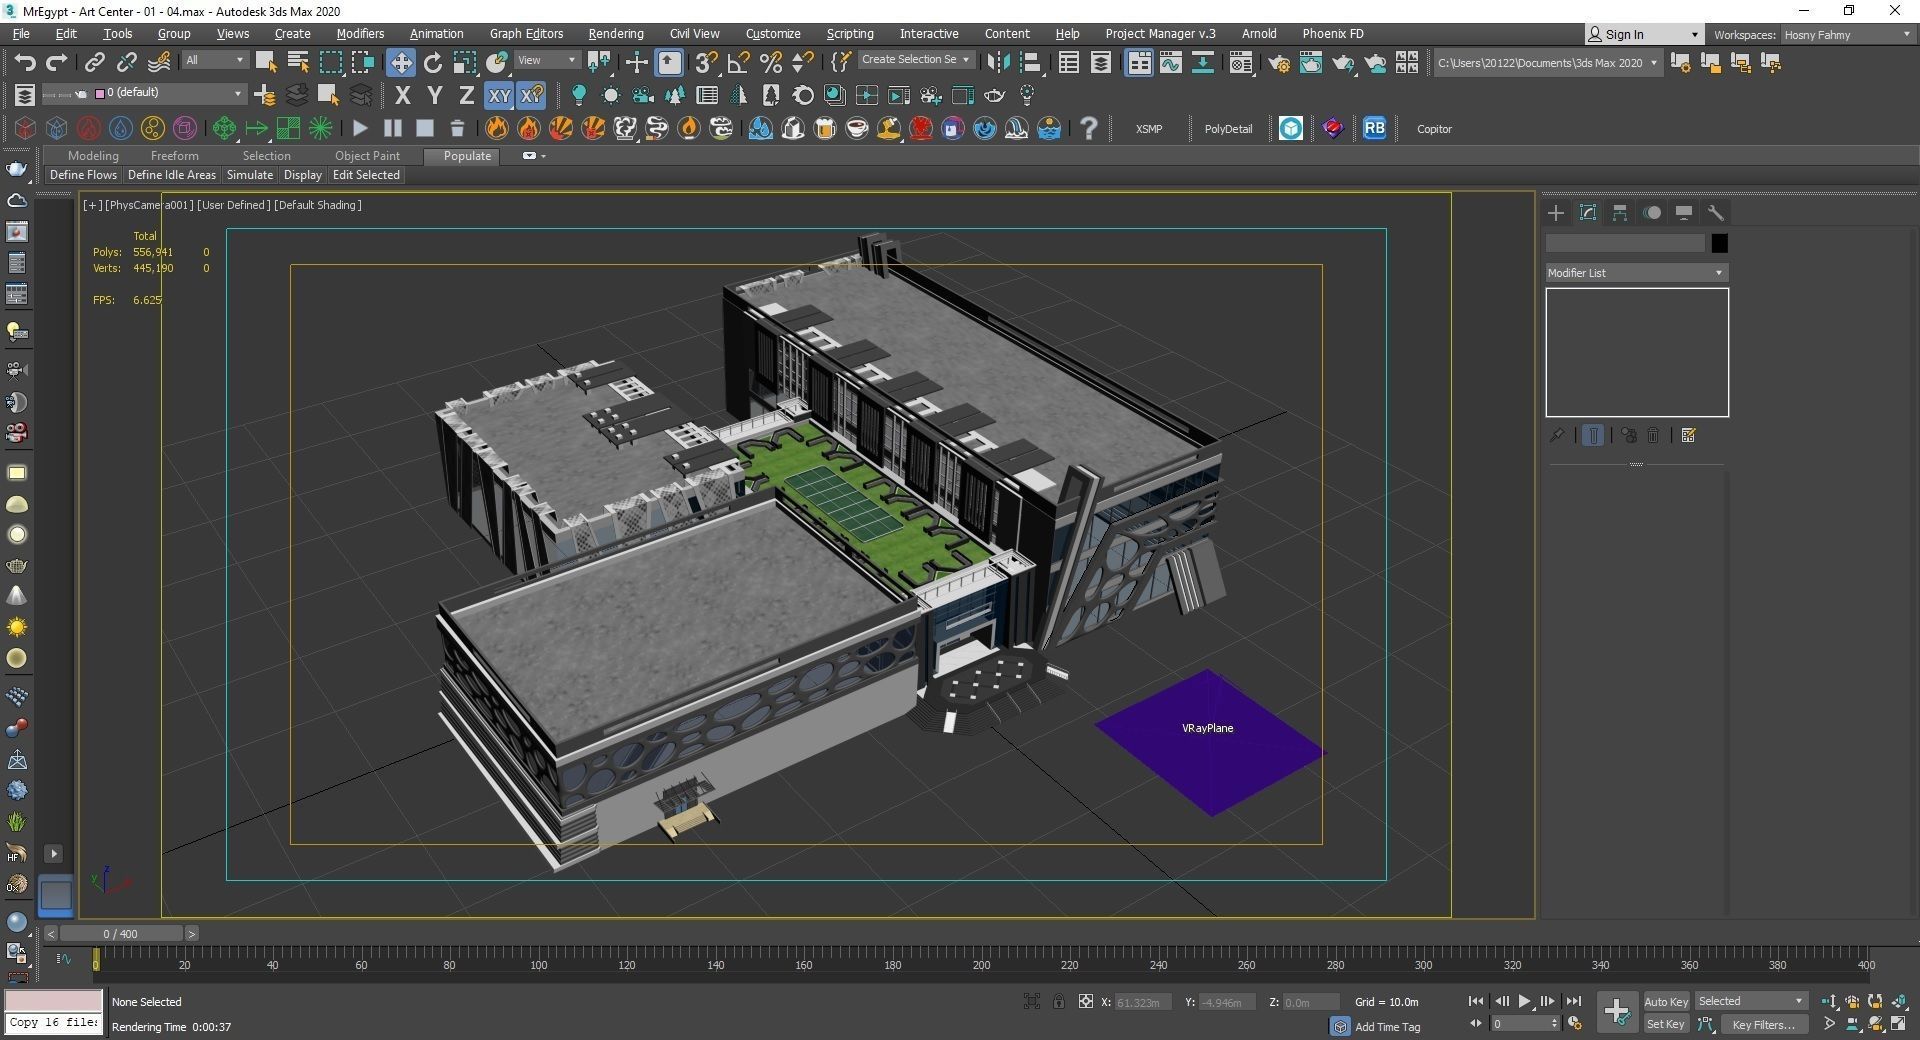
Task: Open the Motion command panel tab
Action: pos(1652,213)
